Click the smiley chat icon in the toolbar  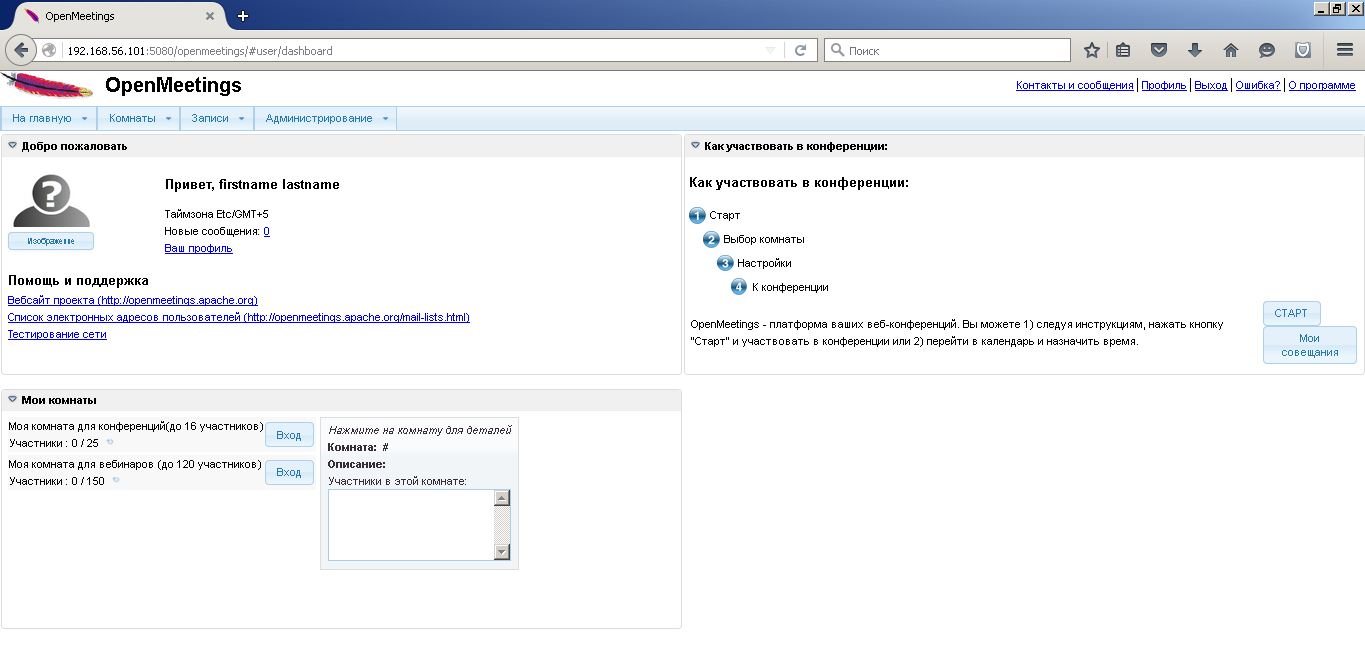[1267, 50]
